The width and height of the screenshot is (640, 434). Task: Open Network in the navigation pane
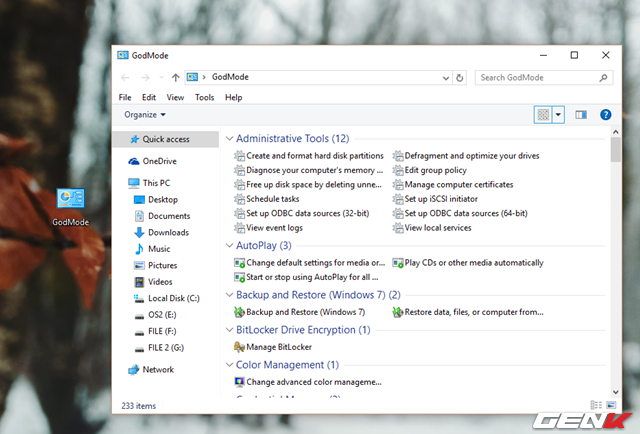[x=157, y=369]
